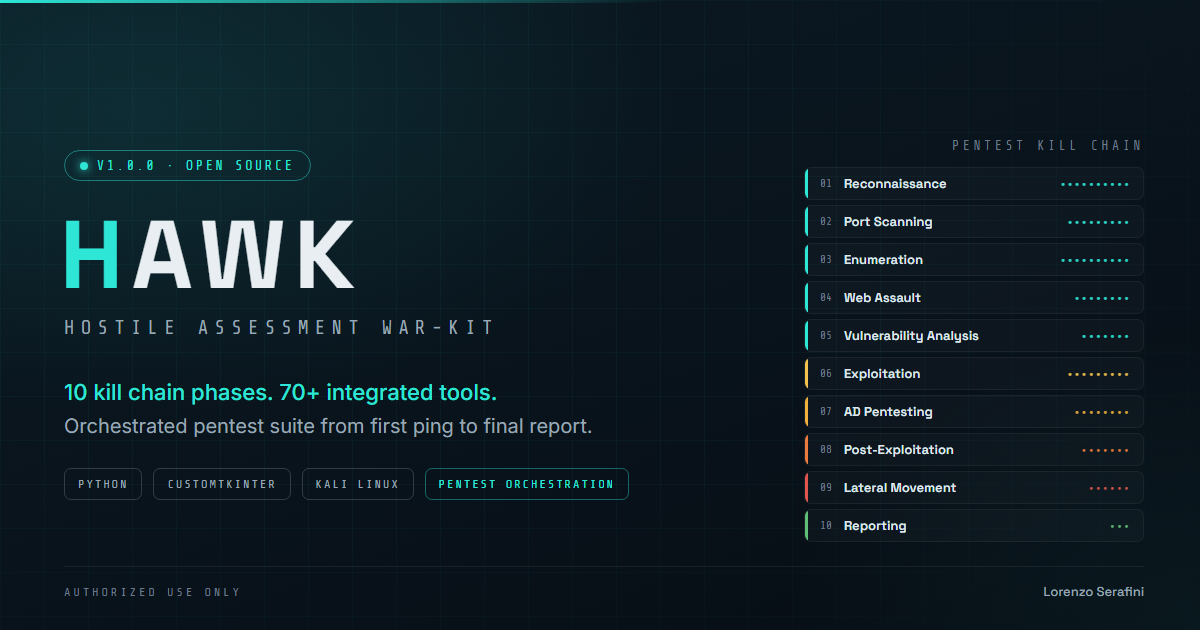Click the PENTEST KILL CHAIN heading
Screen dimensions: 1200x630
[x=1047, y=145]
